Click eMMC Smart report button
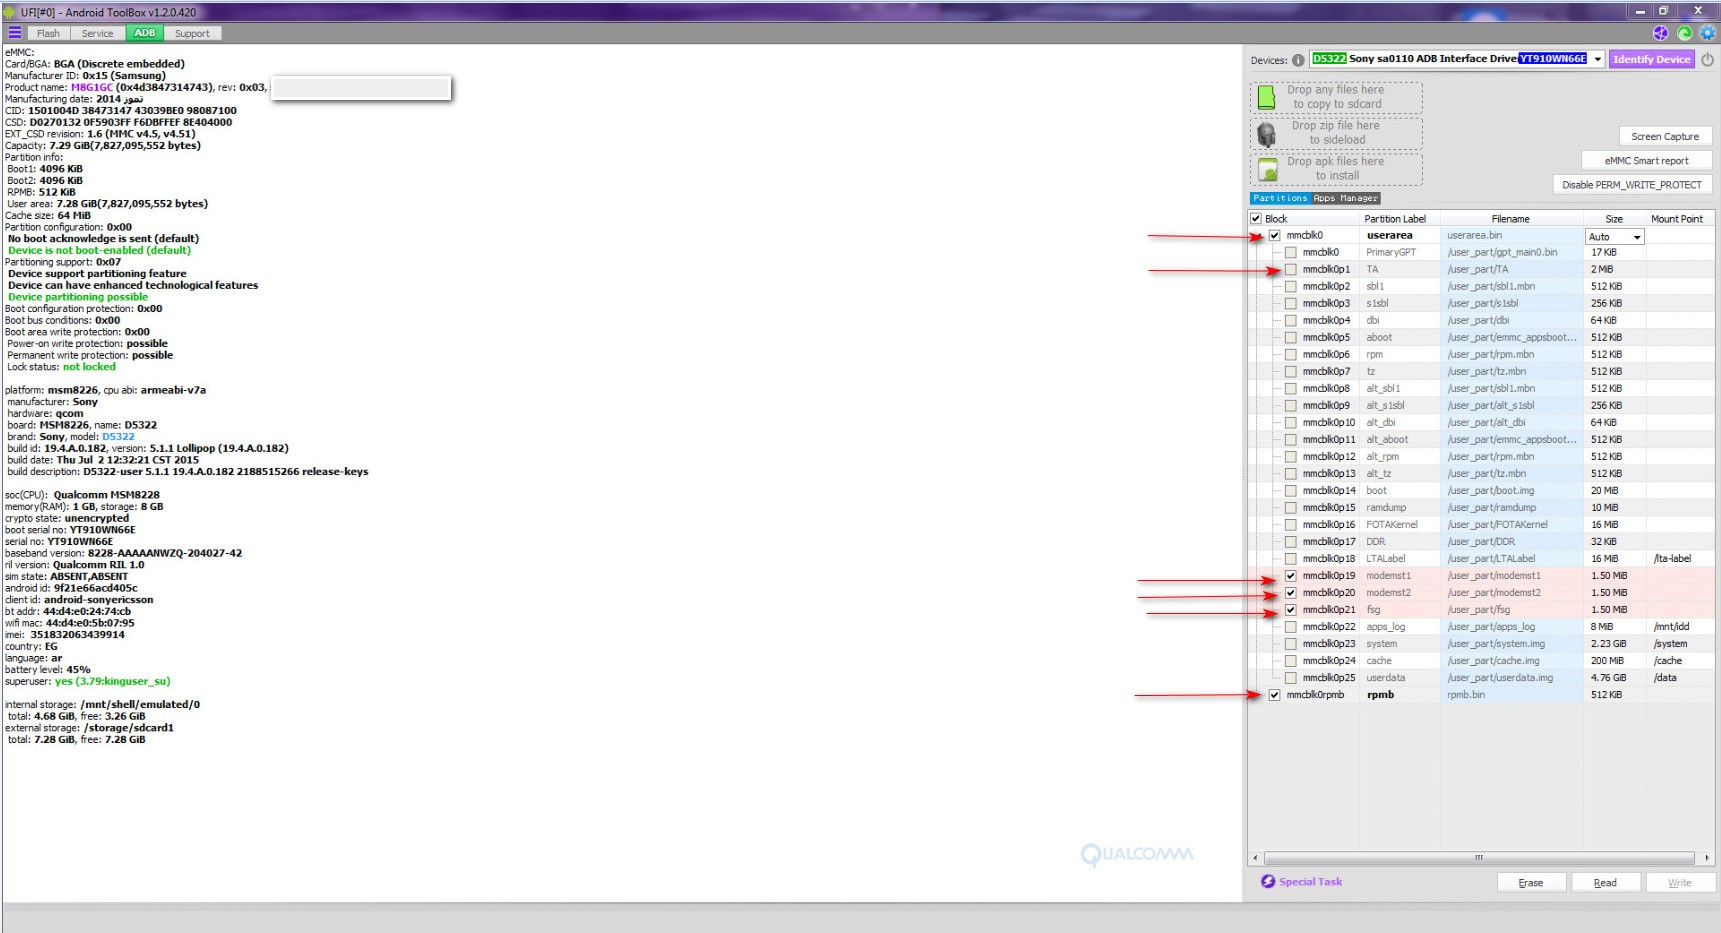The width and height of the screenshot is (1721, 933). tap(1646, 160)
